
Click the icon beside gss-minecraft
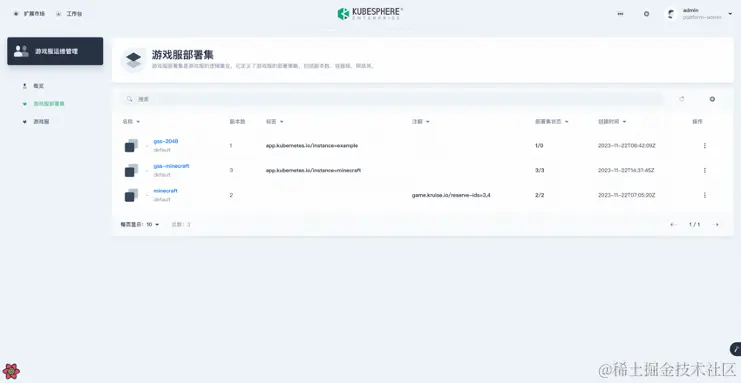pyautogui.click(x=131, y=170)
